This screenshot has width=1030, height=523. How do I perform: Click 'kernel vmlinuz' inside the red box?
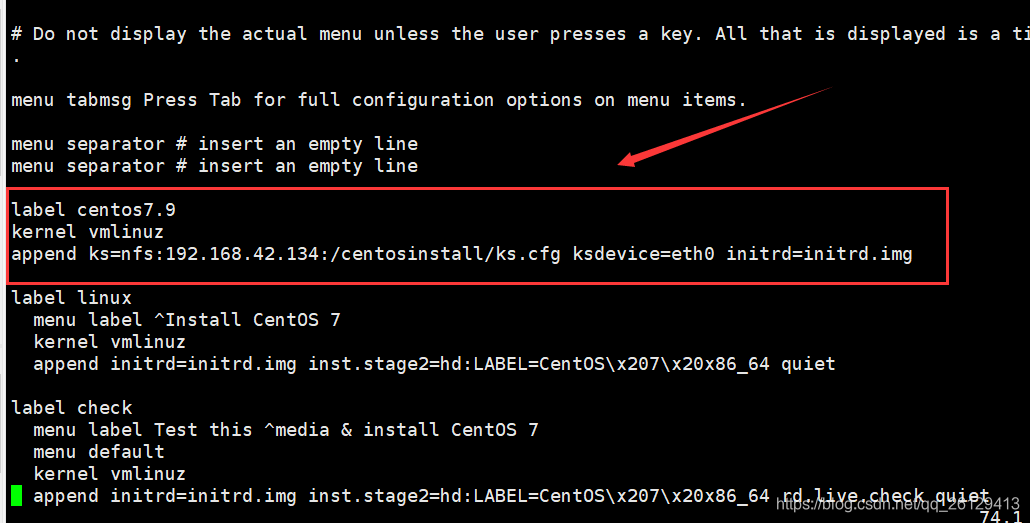coord(87,232)
